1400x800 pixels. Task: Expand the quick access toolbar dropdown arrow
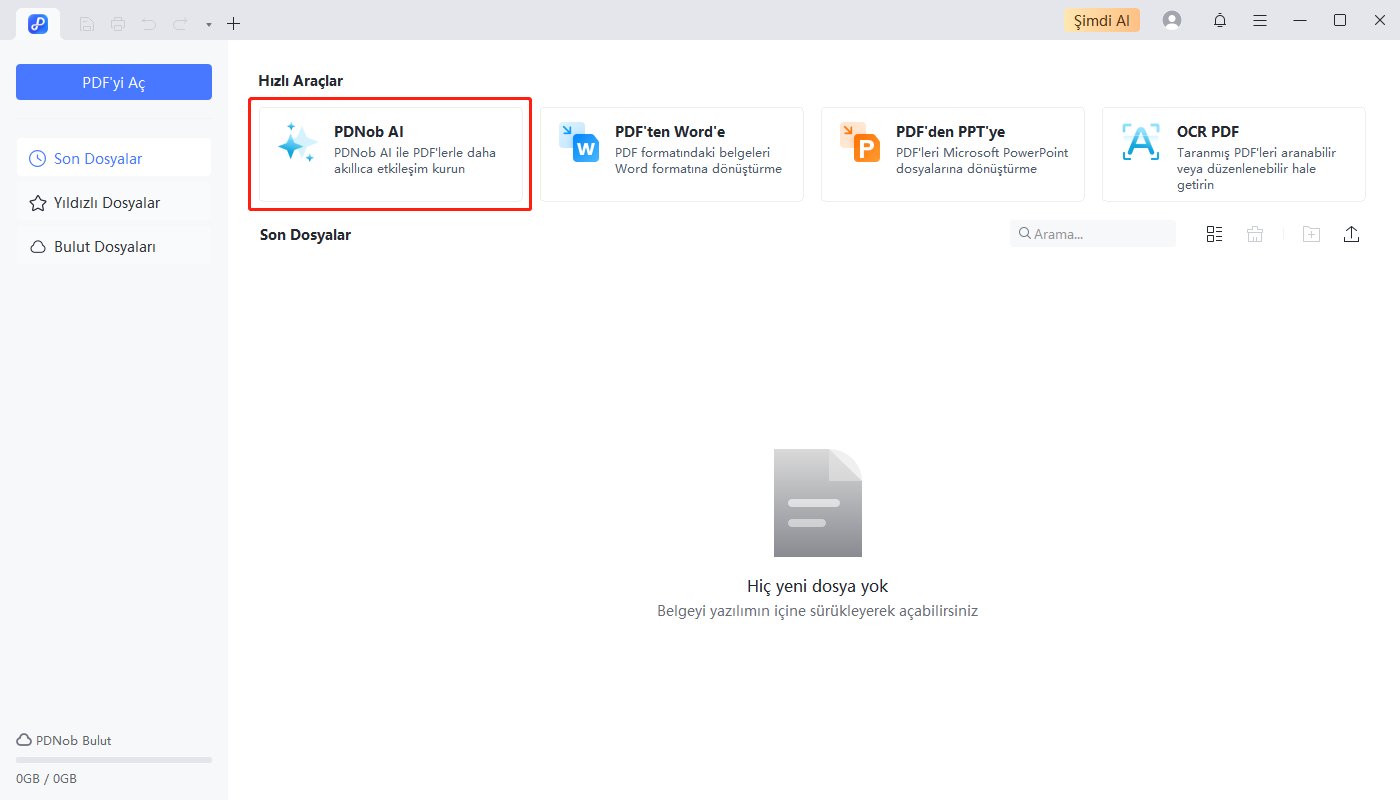click(208, 24)
